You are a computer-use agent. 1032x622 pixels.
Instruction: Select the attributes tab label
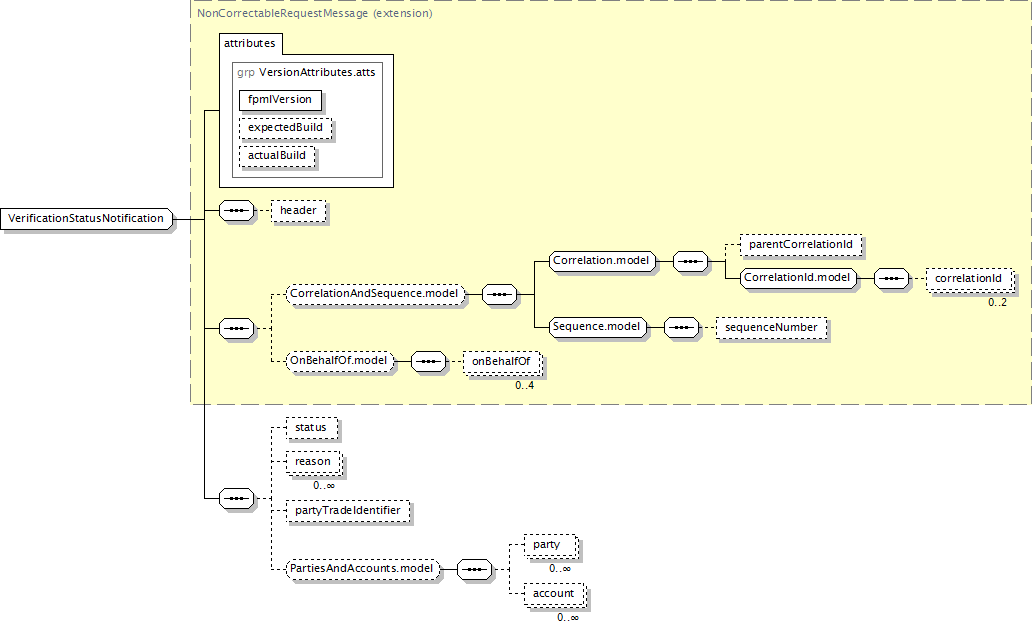point(250,44)
